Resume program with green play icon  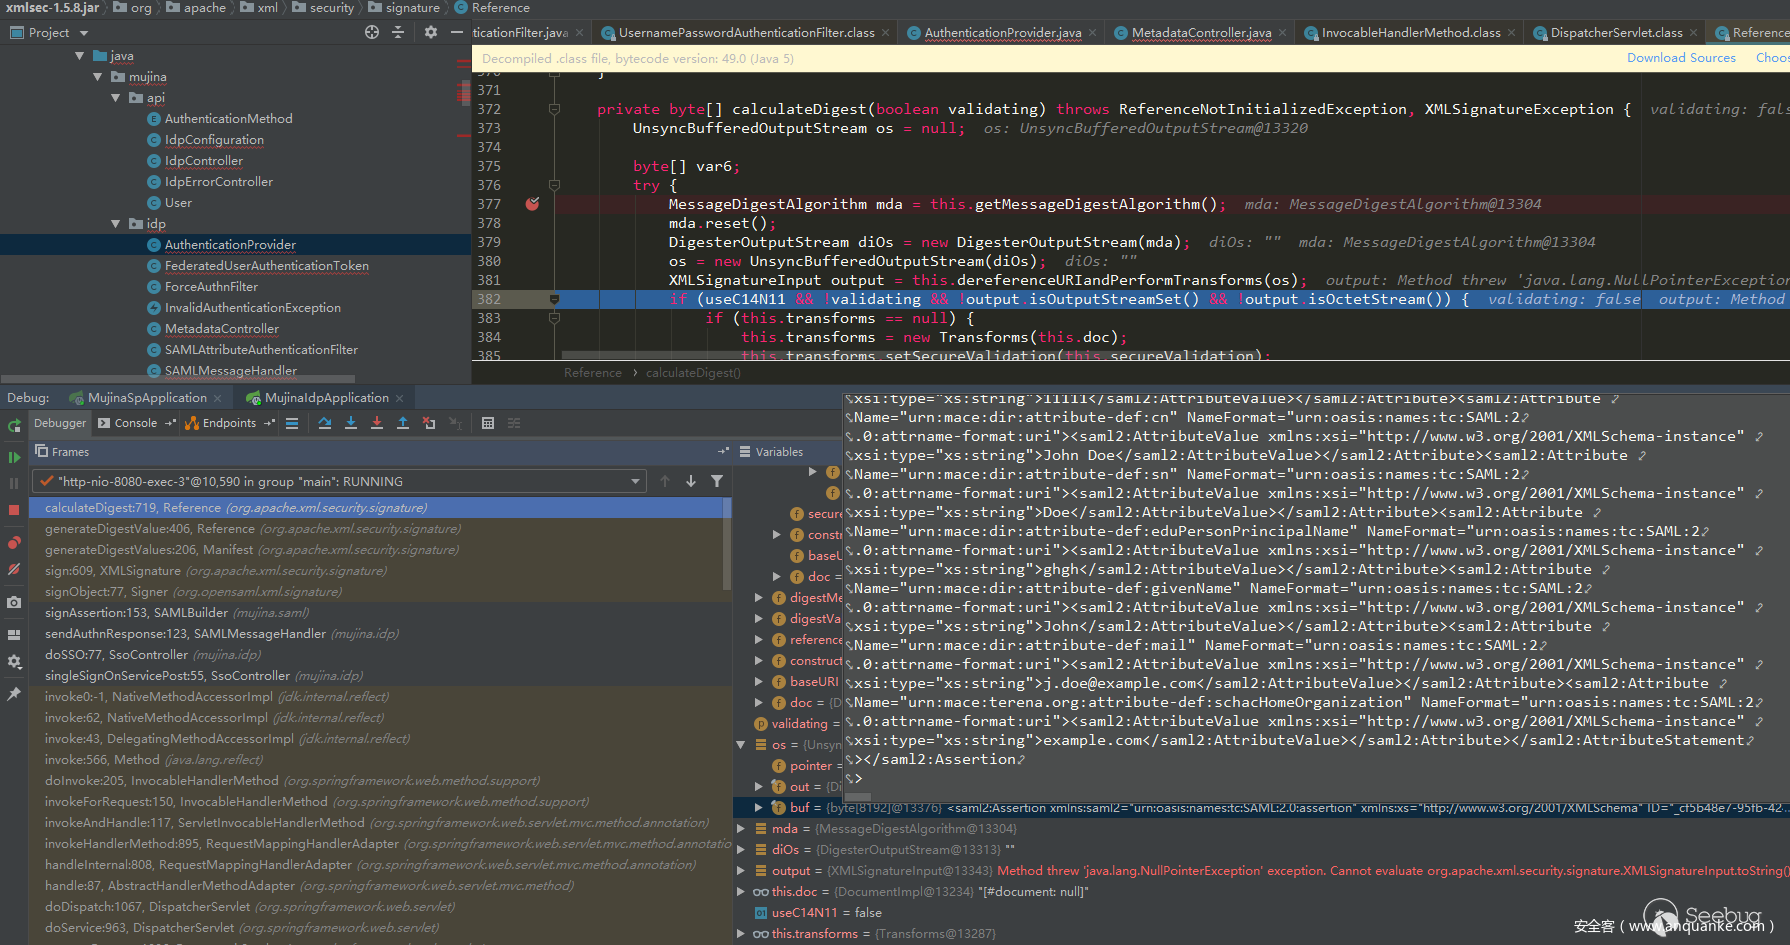click(14, 457)
